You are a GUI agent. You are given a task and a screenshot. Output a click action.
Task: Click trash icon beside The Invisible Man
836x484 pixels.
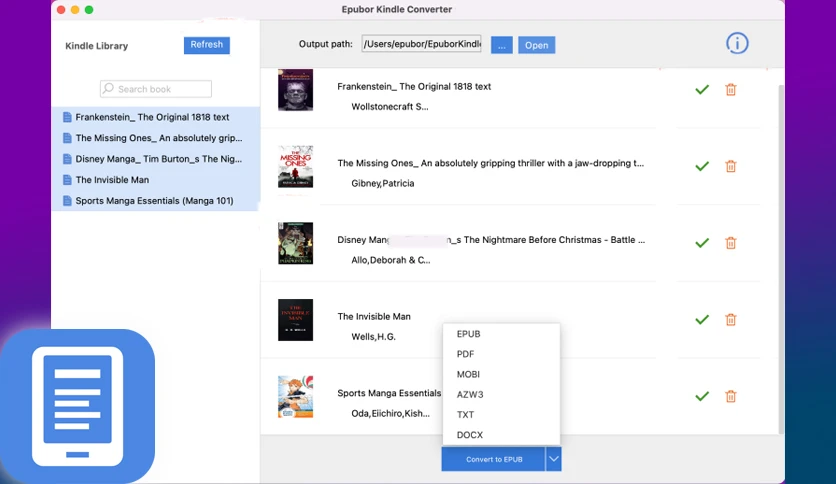click(730, 320)
